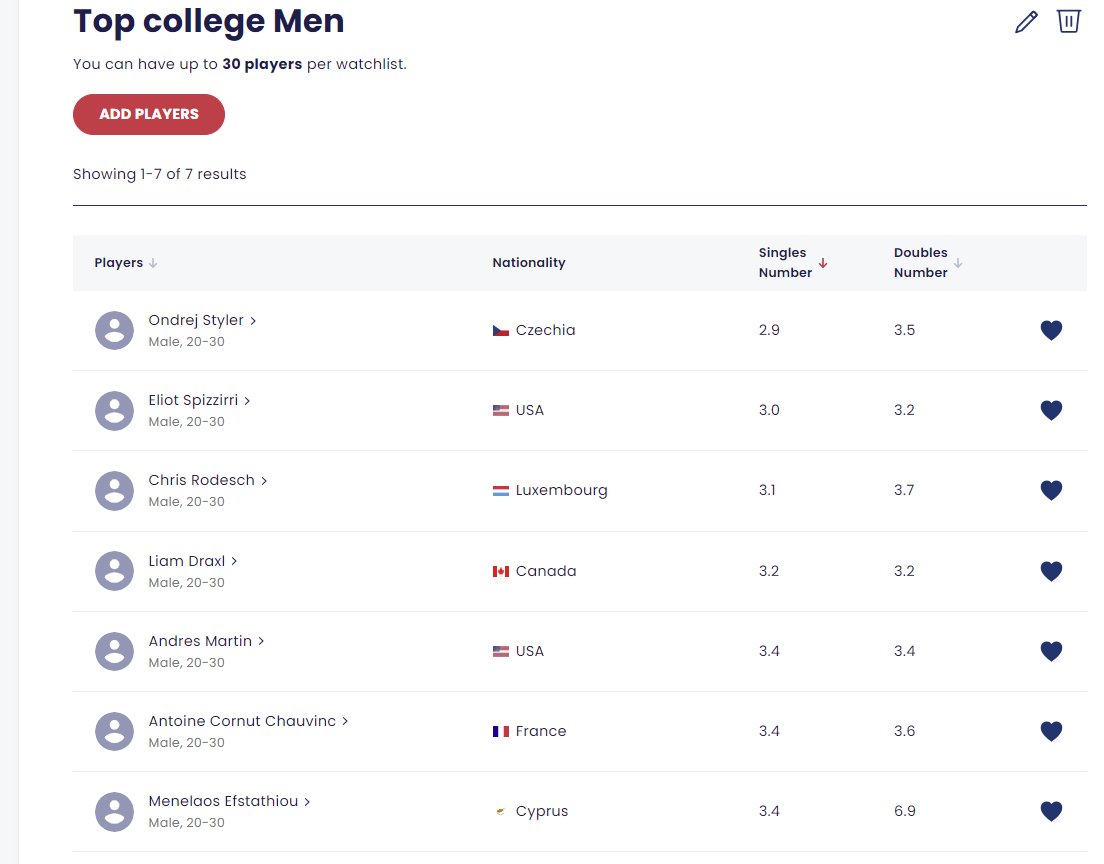The width and height of the screenshot is (1104, 864).
Task: Unfavorite Eliot Spizzirri with heart icon
Action: [1051, 410]
